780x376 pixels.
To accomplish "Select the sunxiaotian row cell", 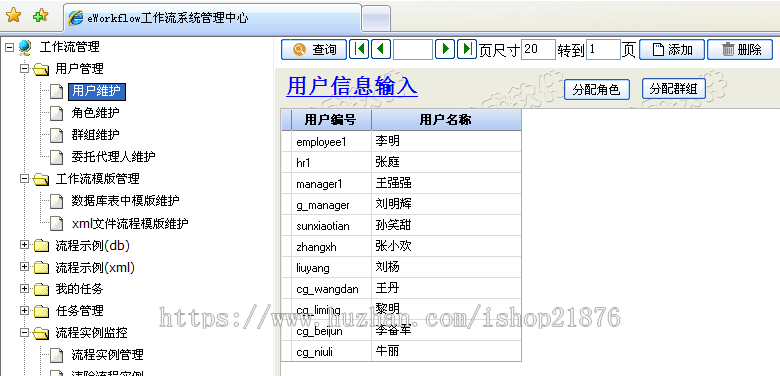I will pos(331,226).
